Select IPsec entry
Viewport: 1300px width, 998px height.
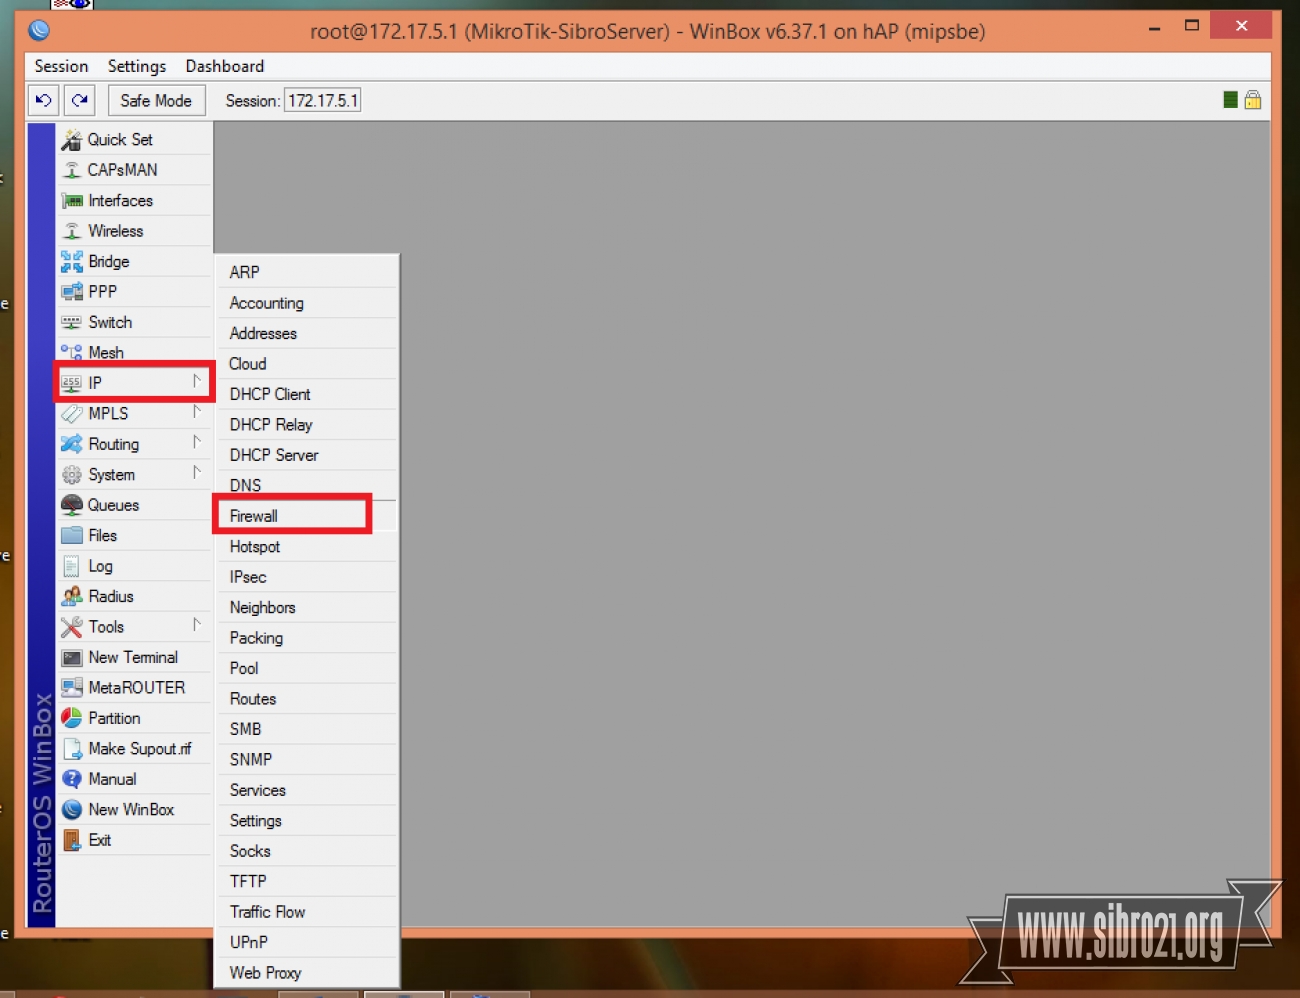pos(307,577)
